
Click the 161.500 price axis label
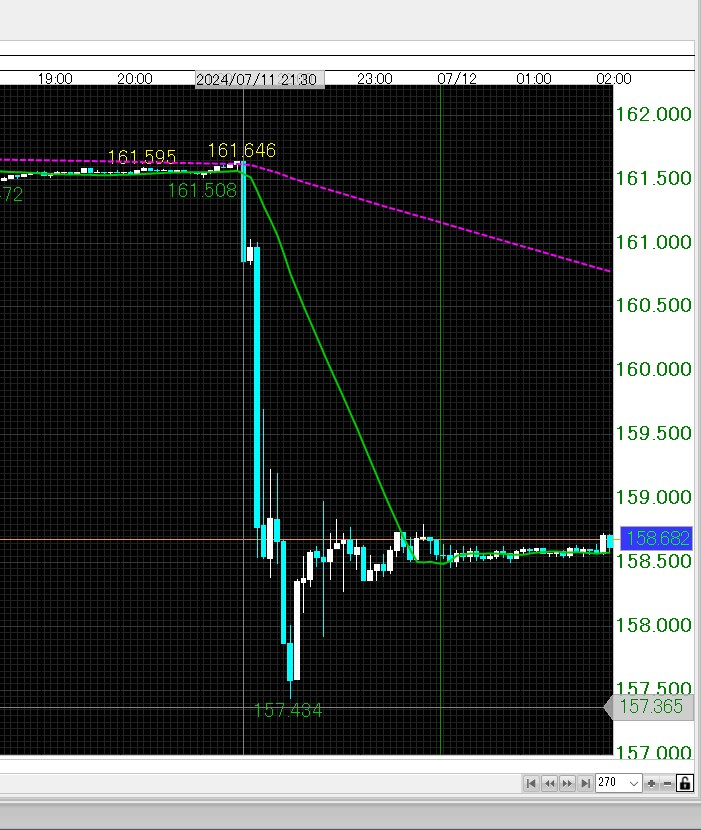[653, 178]
